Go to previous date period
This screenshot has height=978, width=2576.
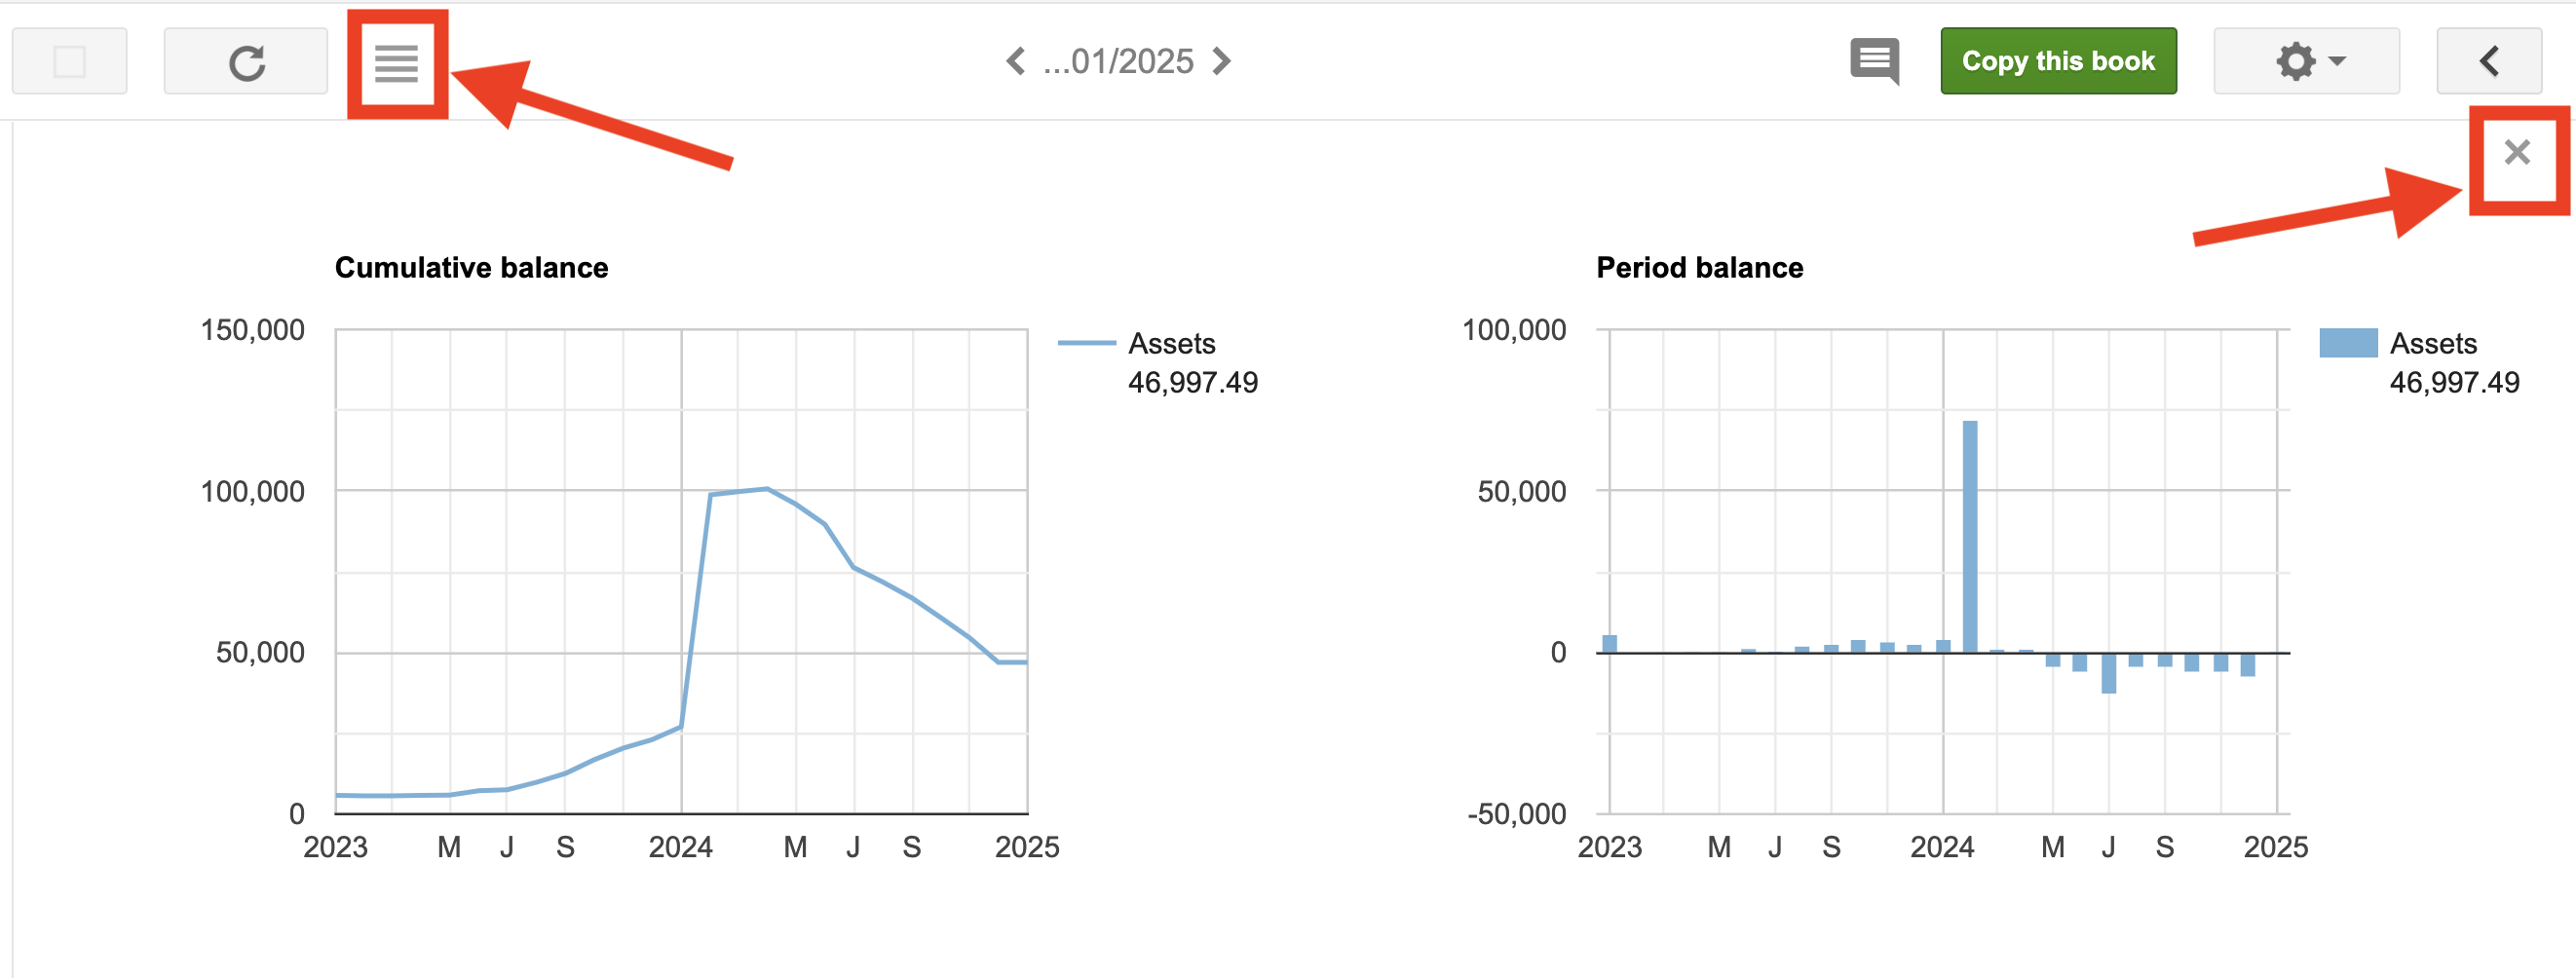[x=1016, y=62]
